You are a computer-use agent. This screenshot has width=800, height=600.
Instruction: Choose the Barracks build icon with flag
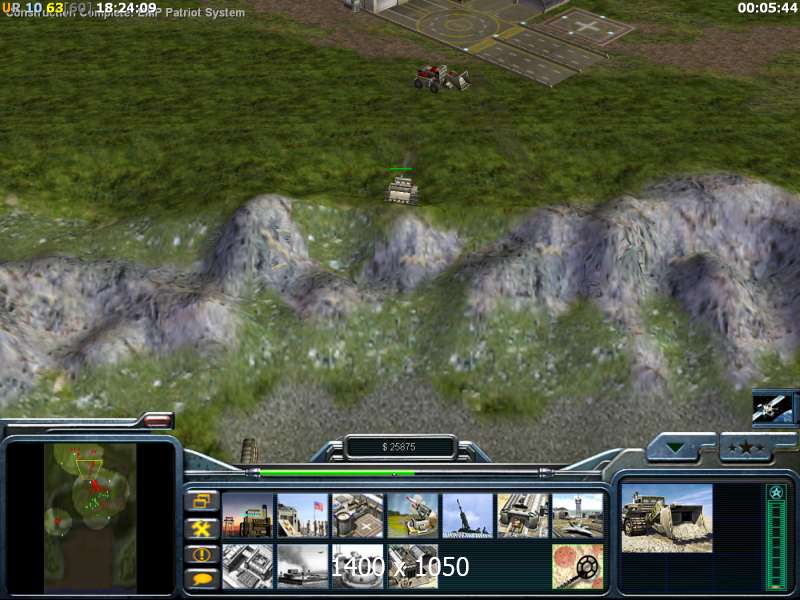303,515
